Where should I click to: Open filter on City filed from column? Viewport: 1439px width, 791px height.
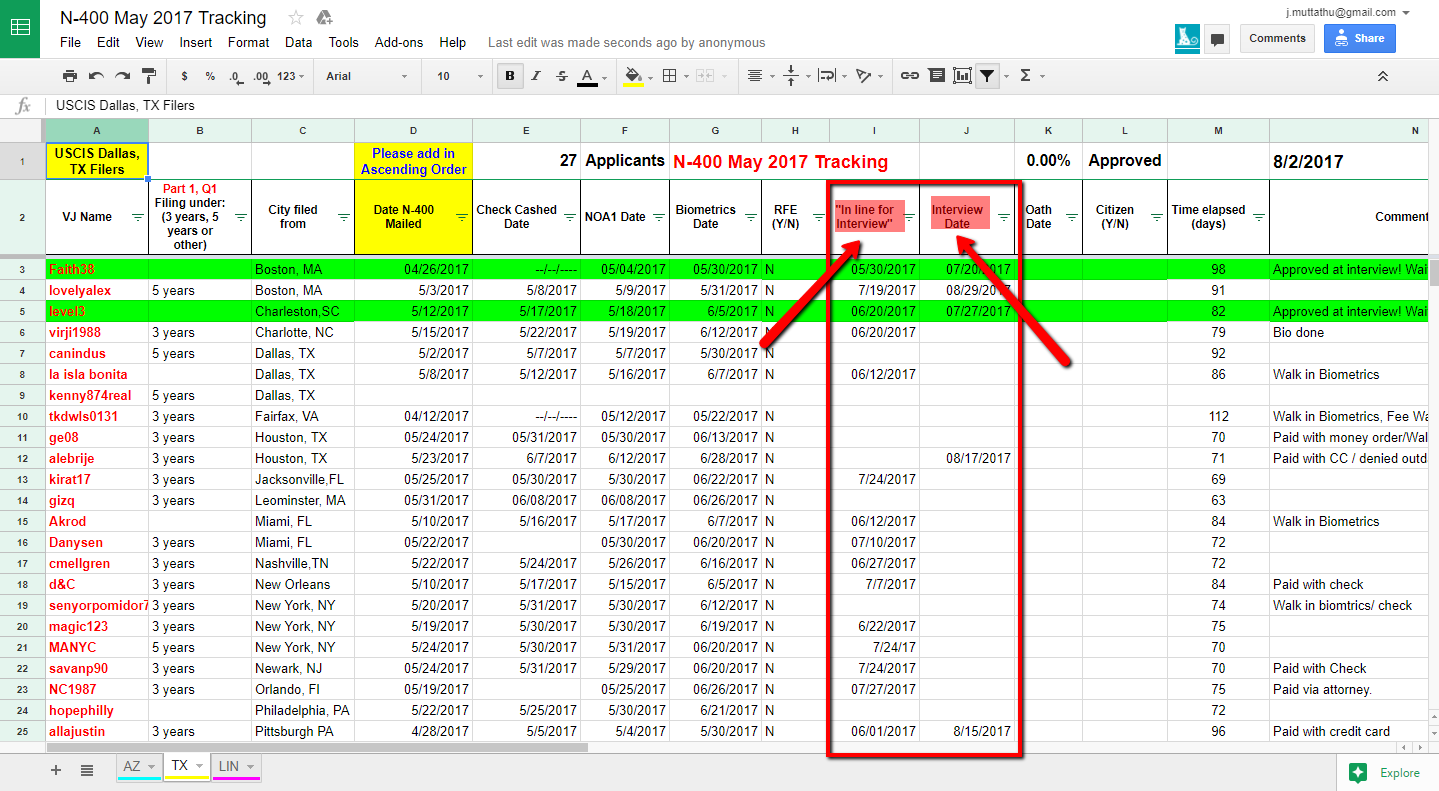pyautogui.click(x=343, y=217)
